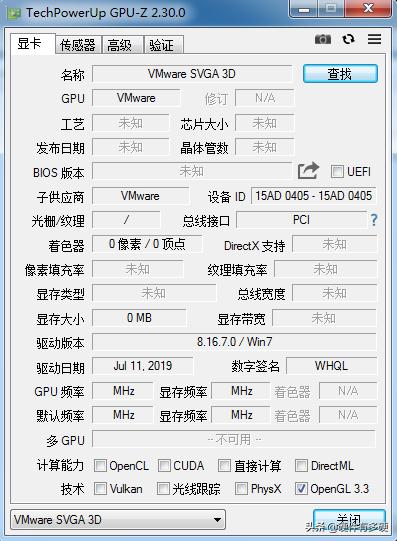The image size is (397, 541).
Task: Click the DirectX 支持 field
Action: point(335,244)
